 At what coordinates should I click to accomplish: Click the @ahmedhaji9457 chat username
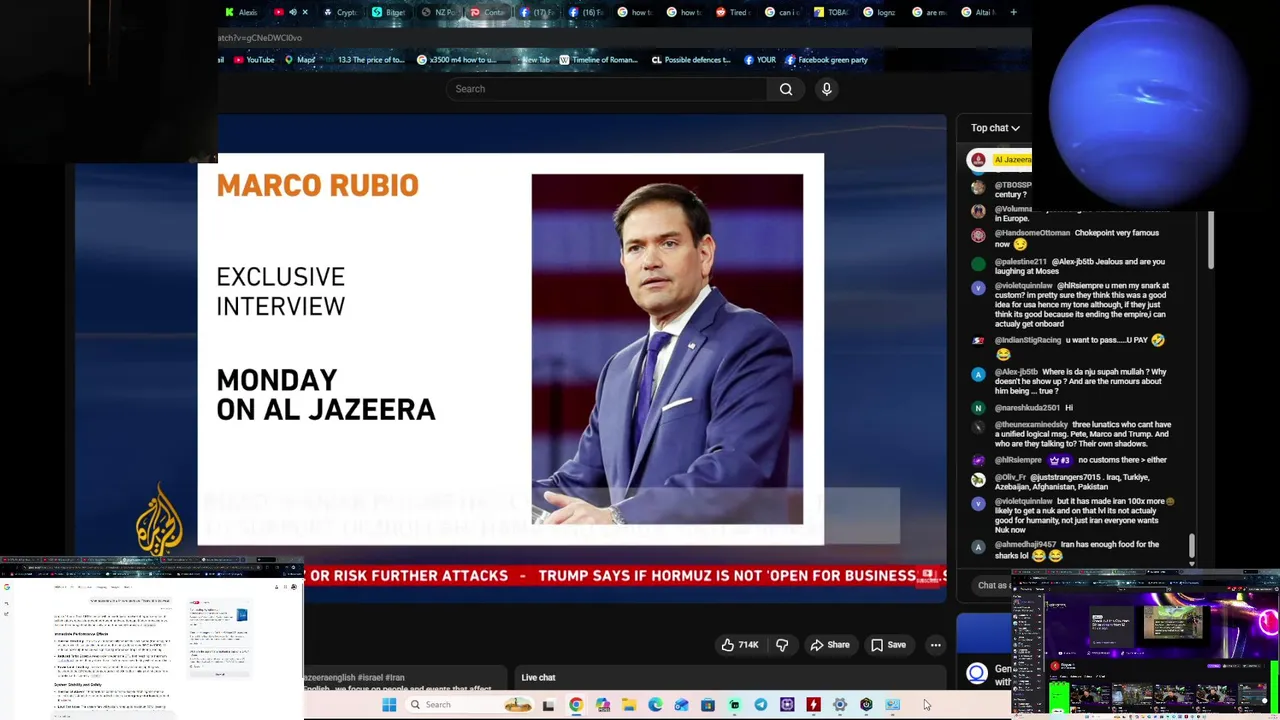[1025, 545]
